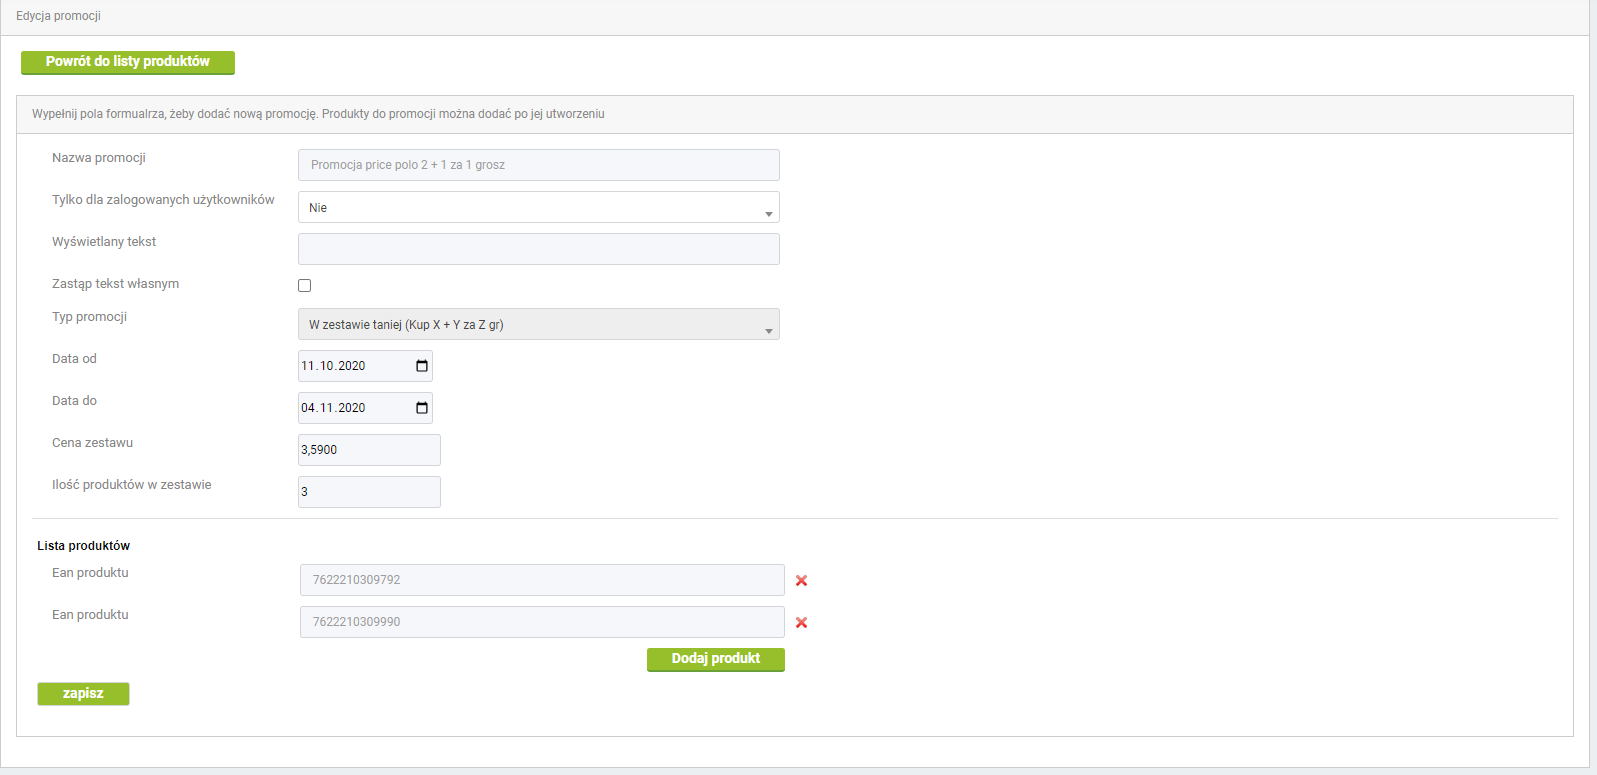Expand the Typ promocji dropdown
Viewport: 1597px width, 775px height.
click(x=538, y=325)
